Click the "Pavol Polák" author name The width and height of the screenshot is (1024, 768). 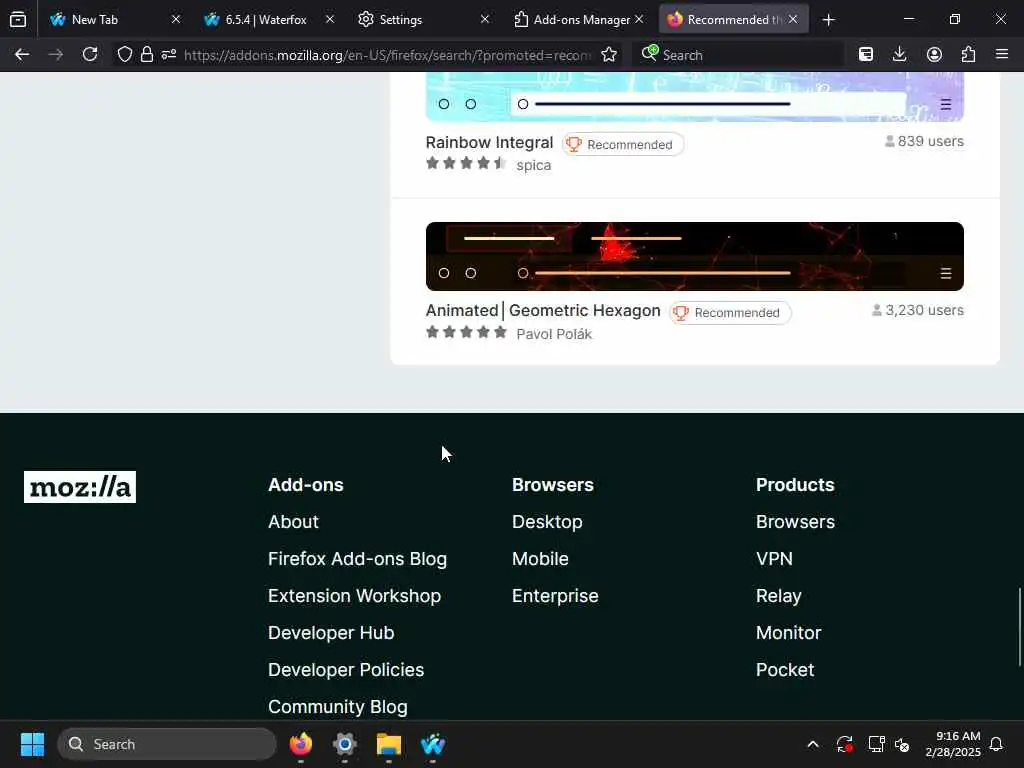[554, 334]
